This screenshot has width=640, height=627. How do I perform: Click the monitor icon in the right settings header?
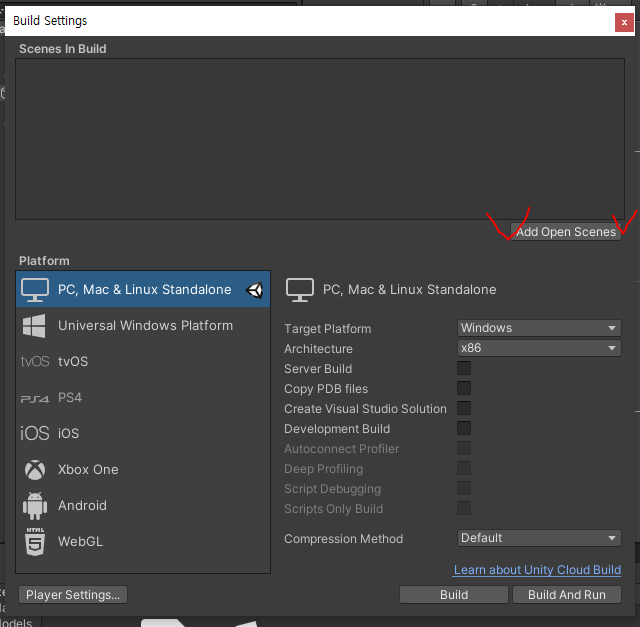coord(300,290)
